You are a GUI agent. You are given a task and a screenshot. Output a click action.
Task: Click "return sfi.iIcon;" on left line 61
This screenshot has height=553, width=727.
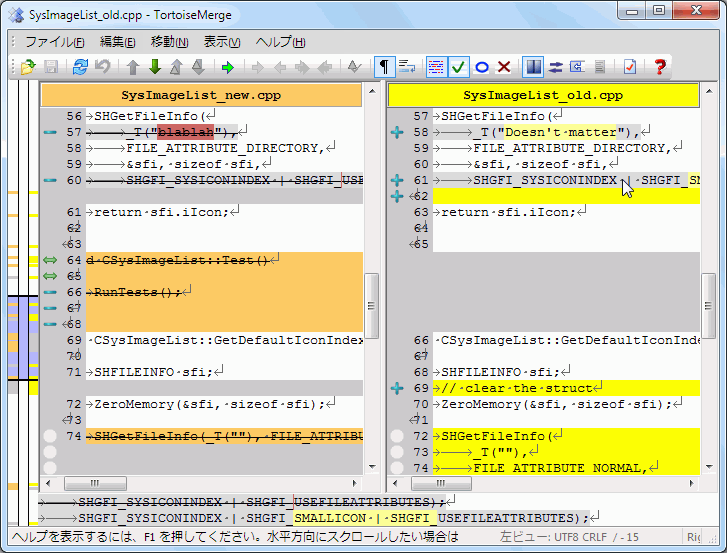click(x=161, y=212)
